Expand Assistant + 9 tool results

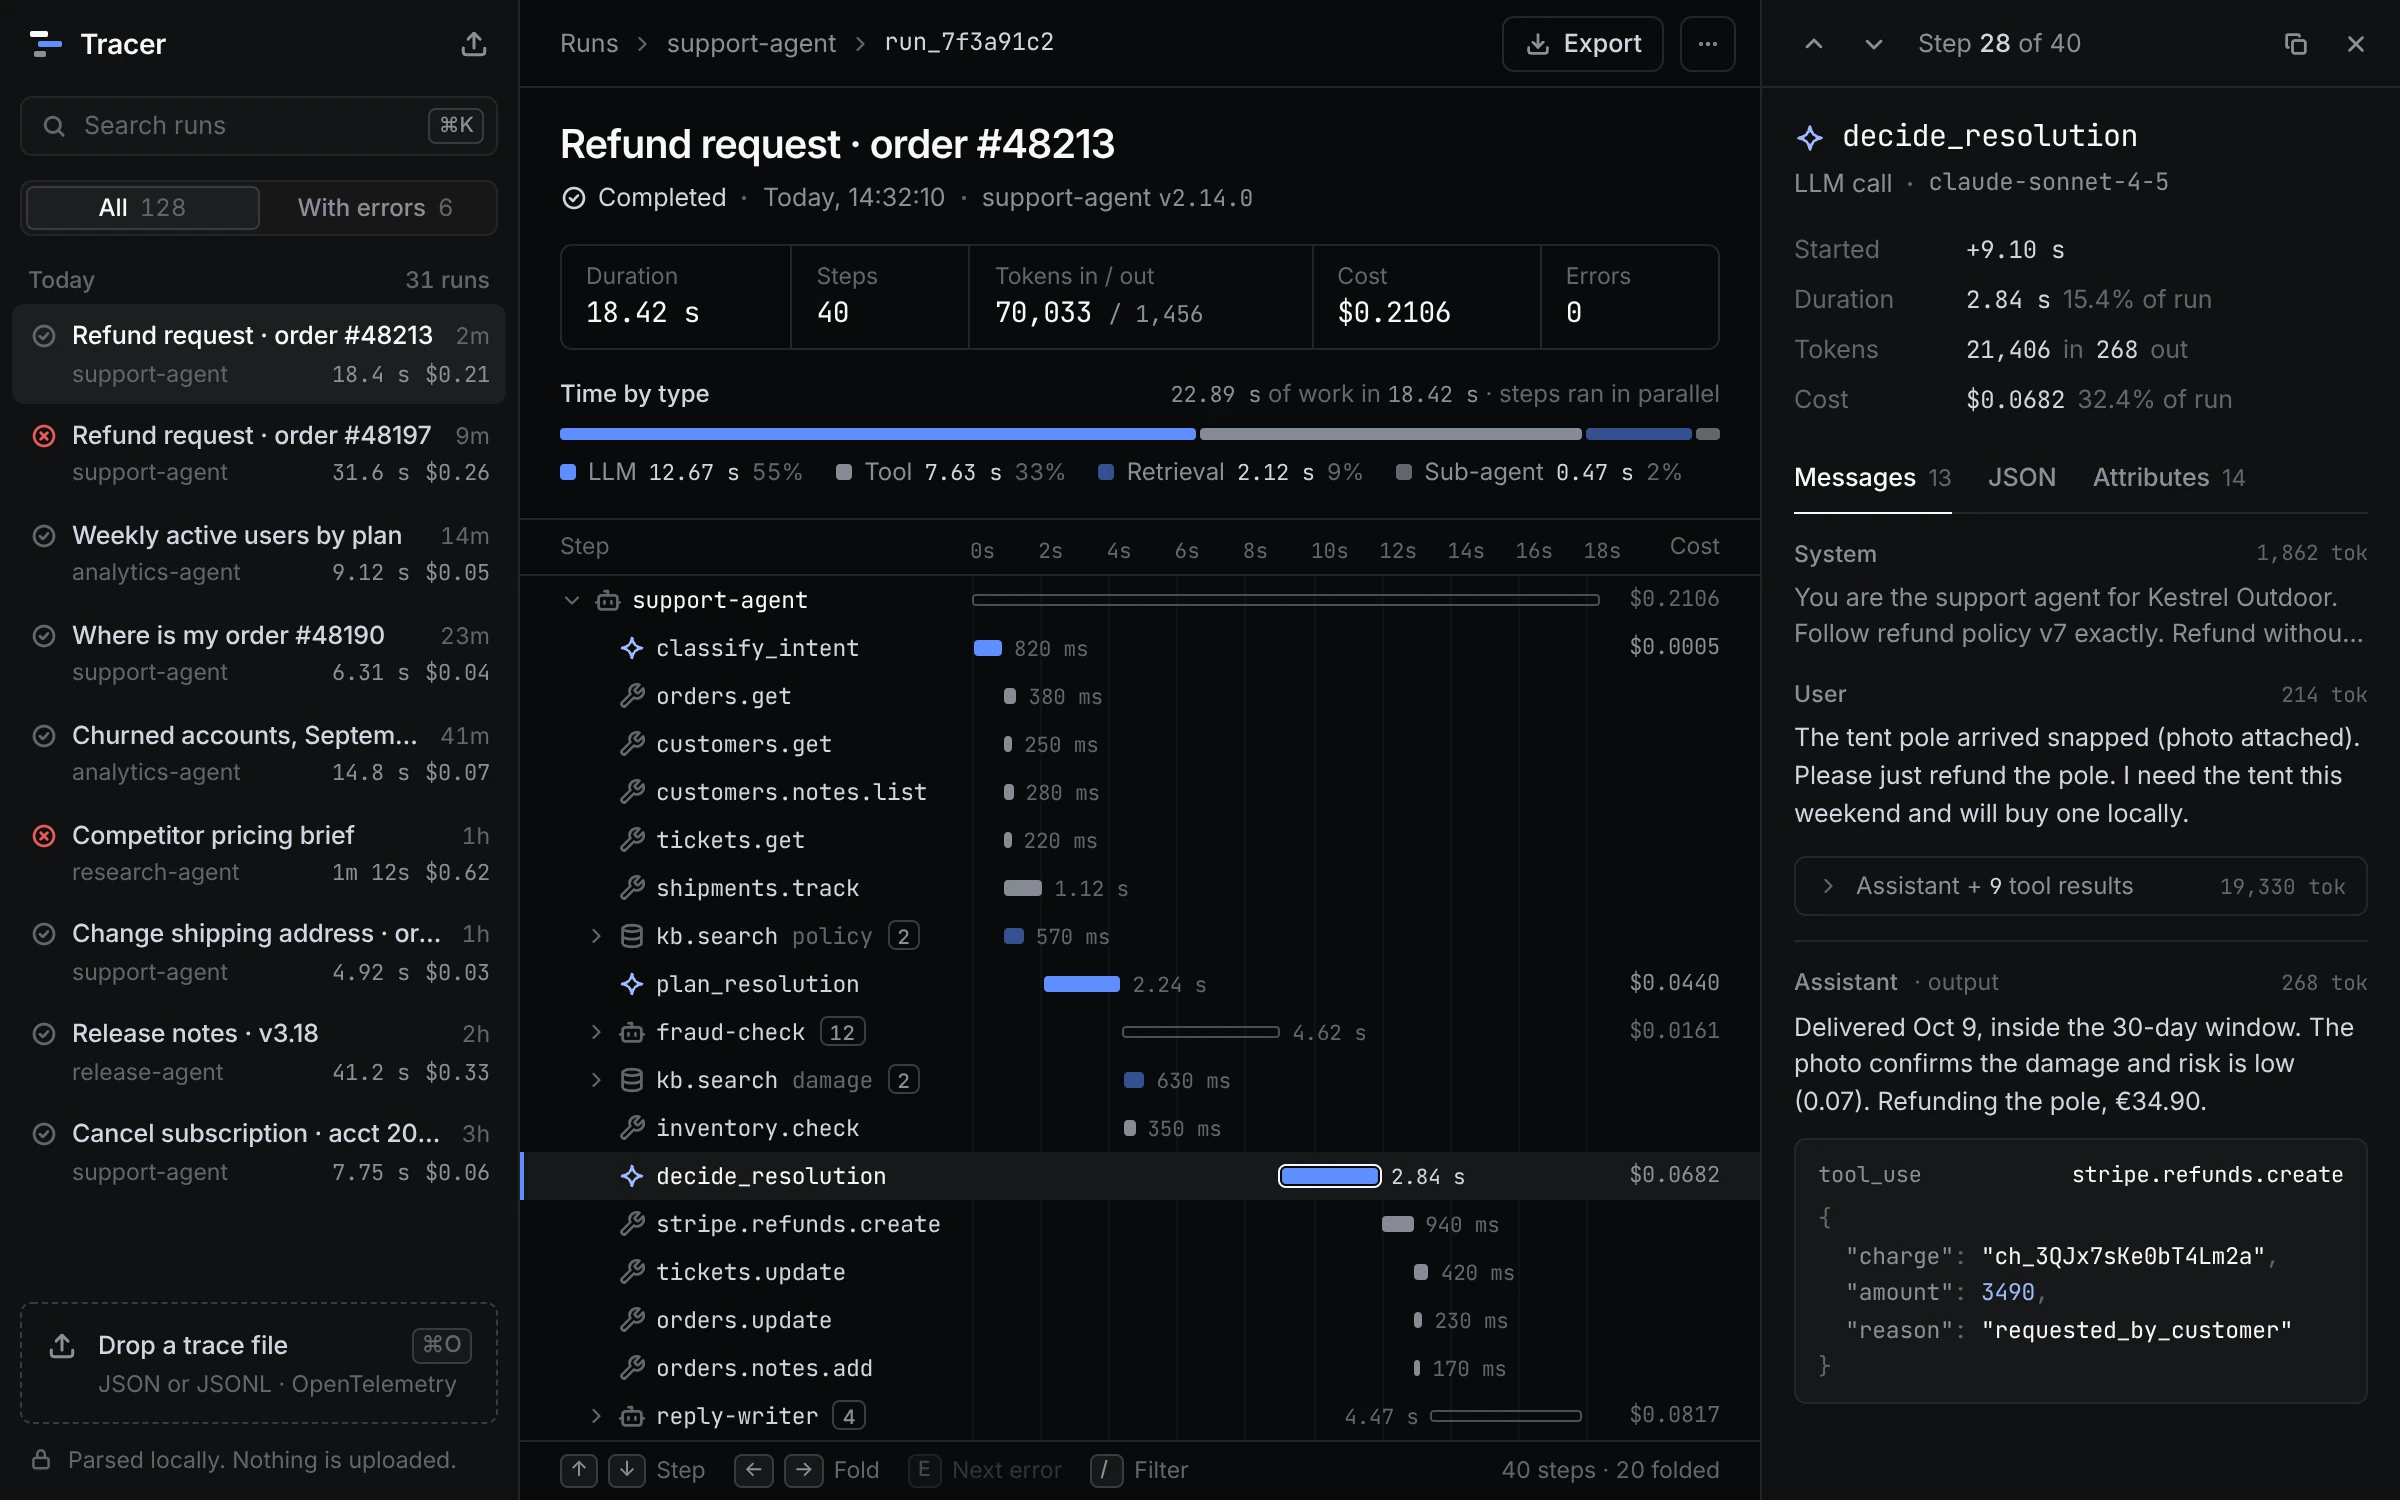click(x=2080, y=886)
